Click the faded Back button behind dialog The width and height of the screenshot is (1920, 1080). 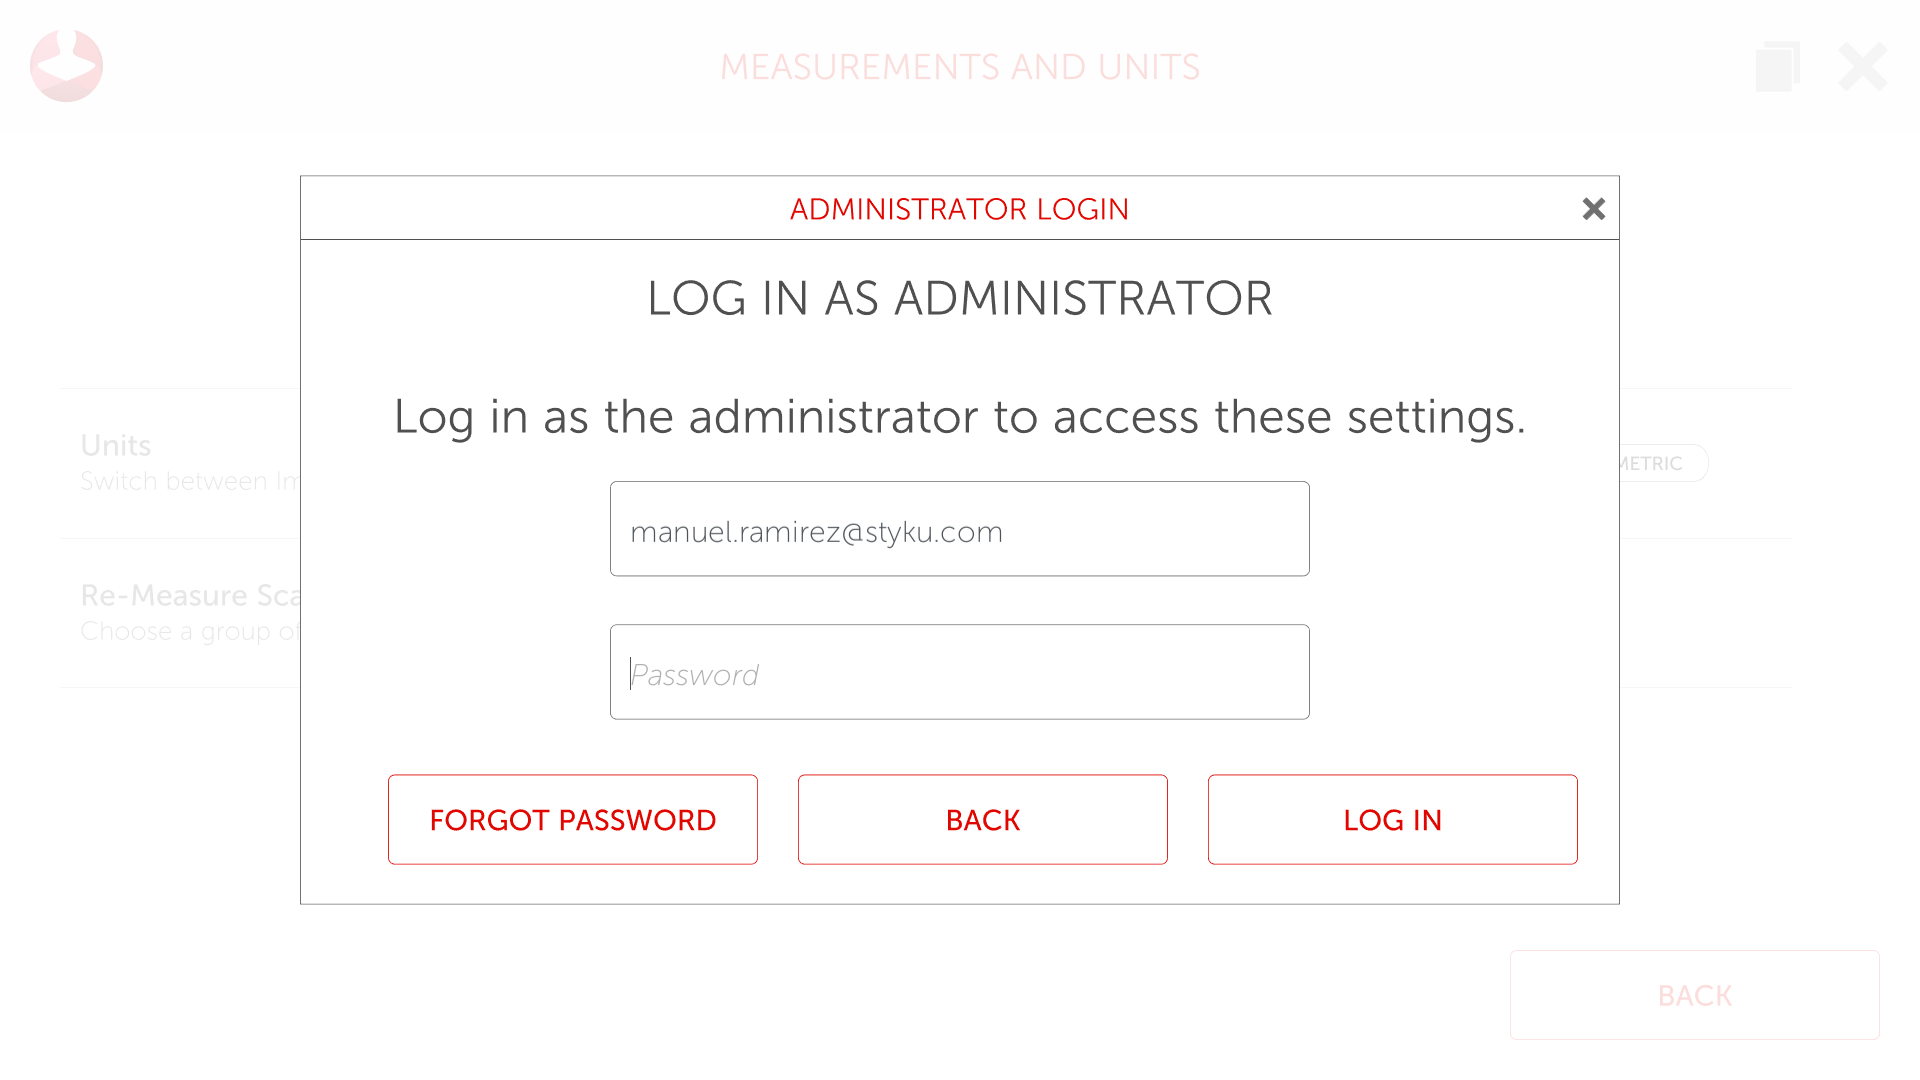tap(1694, 995)
